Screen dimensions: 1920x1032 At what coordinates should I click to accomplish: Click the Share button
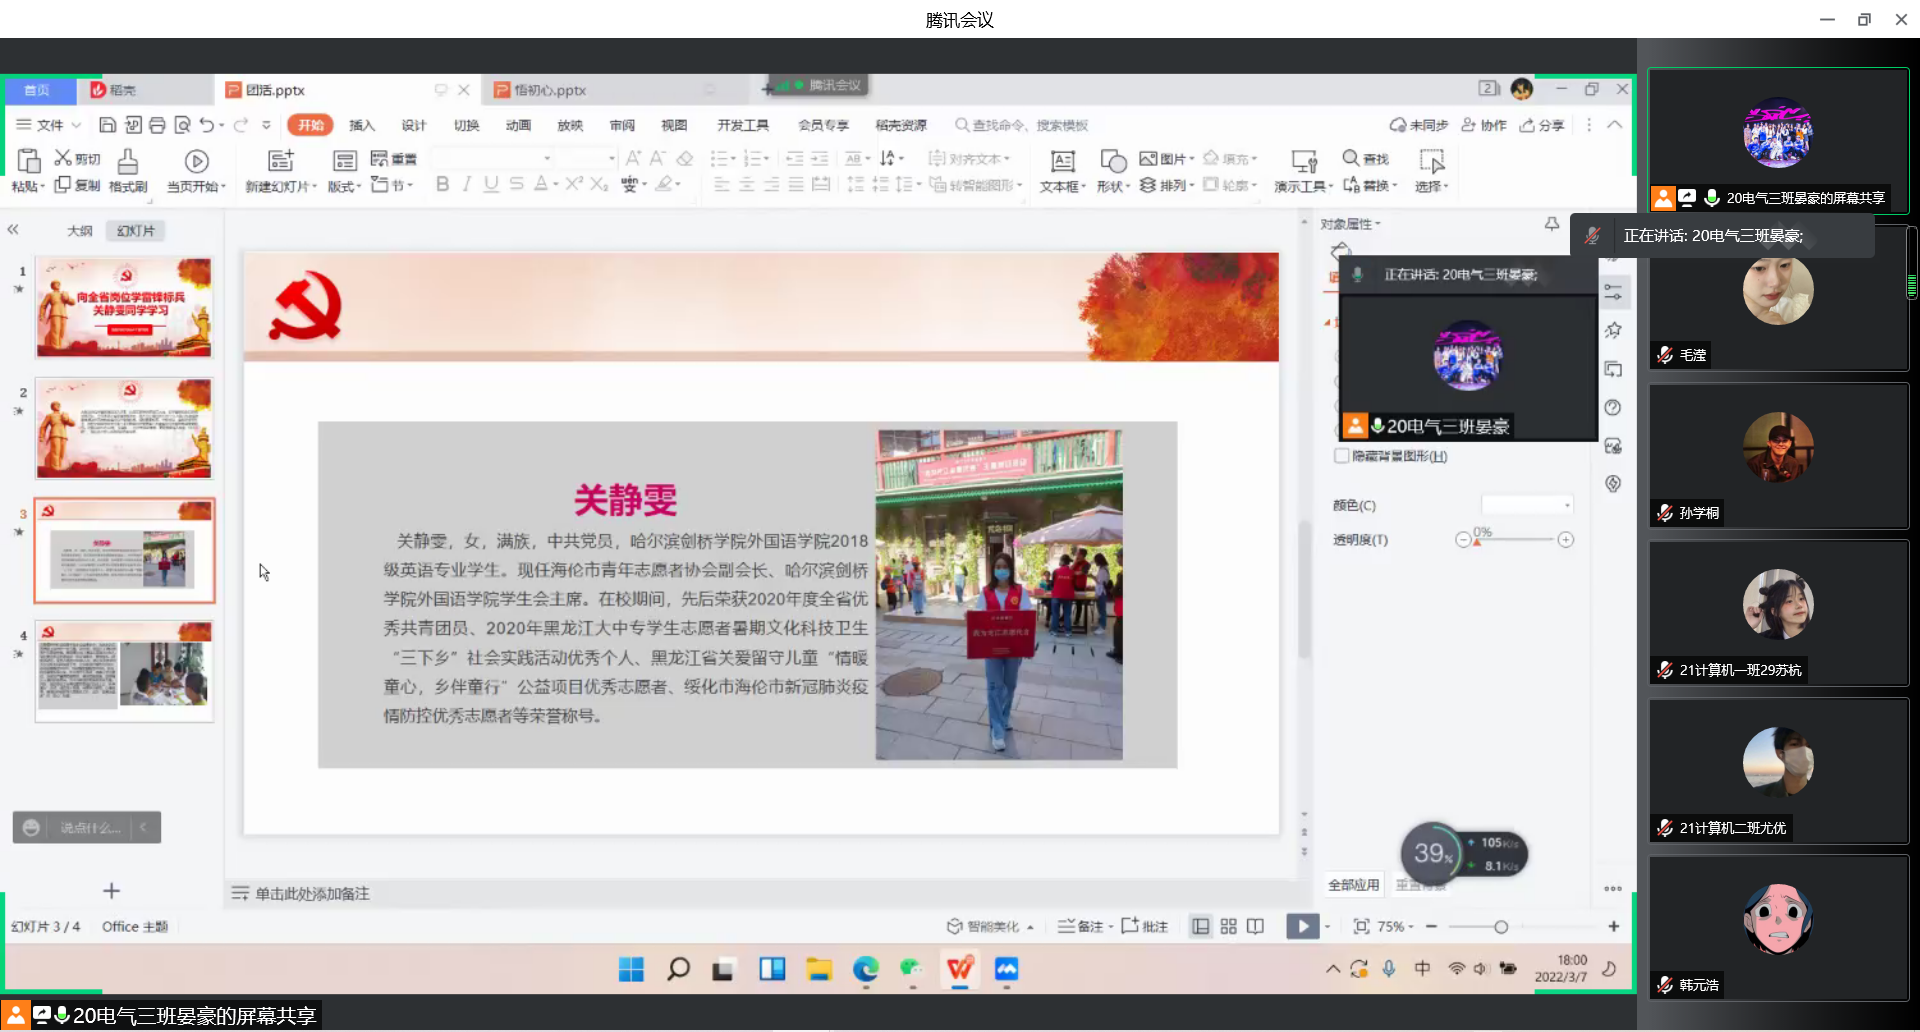tap(1542, 125)
